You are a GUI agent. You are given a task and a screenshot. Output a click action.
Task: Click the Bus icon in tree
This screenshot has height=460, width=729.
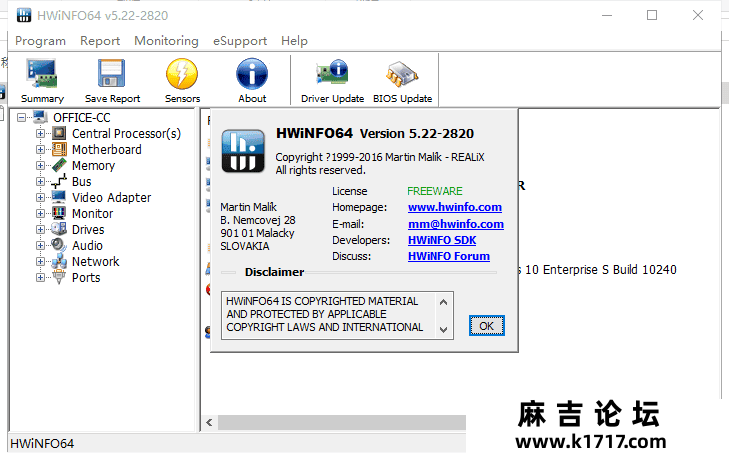(59, 181)
